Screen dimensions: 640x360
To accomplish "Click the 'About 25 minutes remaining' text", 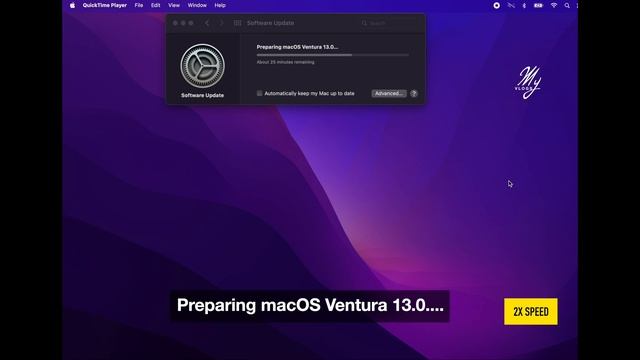I will point(285,62).
